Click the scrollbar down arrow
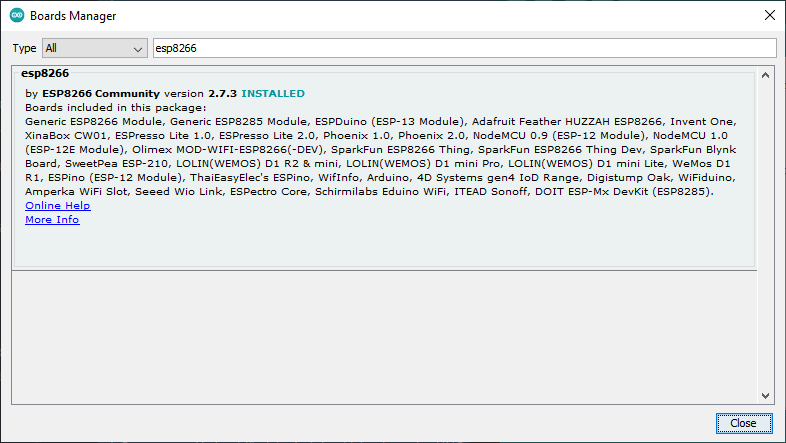786x443 pixels. pos(765,396)
